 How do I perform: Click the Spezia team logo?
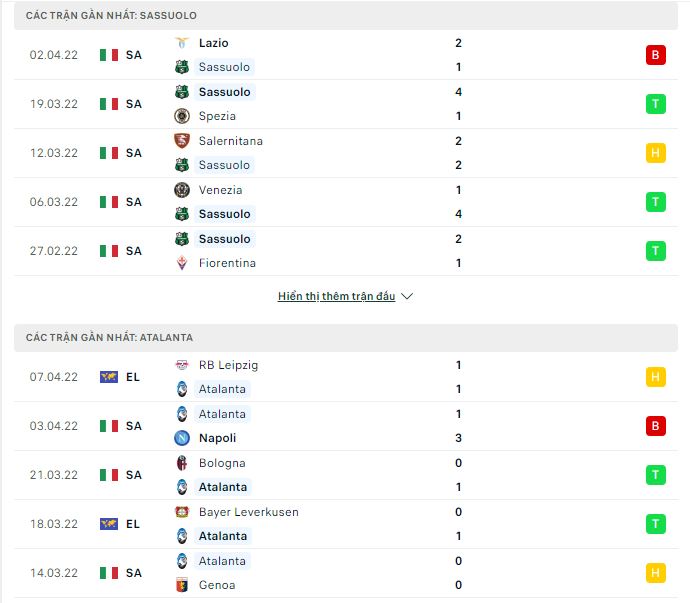click(x=182, y=116)
